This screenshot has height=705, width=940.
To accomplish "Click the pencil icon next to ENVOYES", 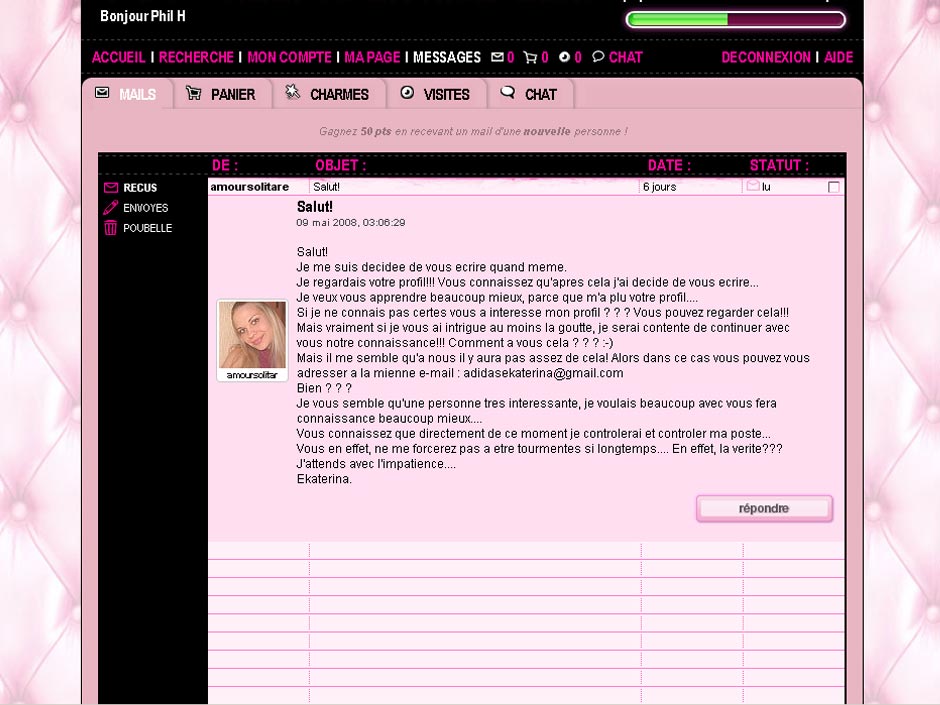I will click(x=110, y=207).
